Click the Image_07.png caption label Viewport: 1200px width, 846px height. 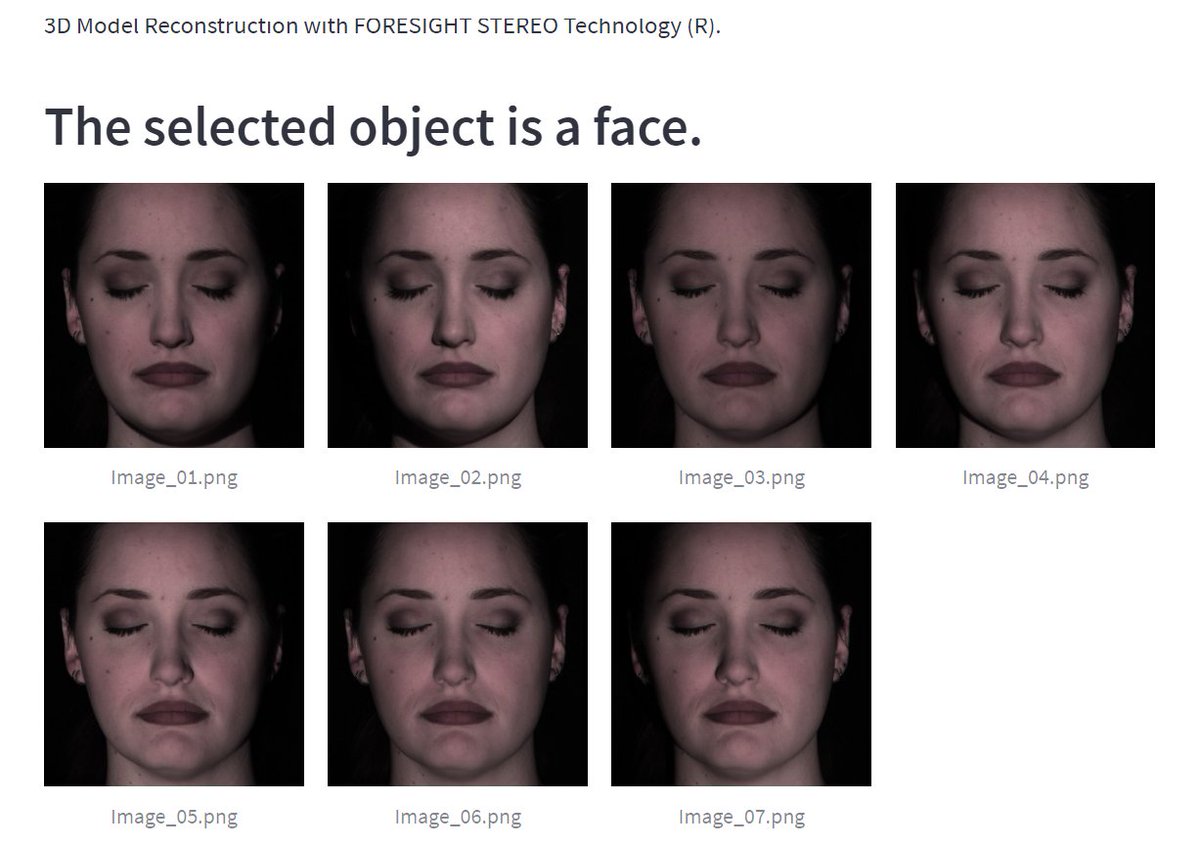point(741,817)
